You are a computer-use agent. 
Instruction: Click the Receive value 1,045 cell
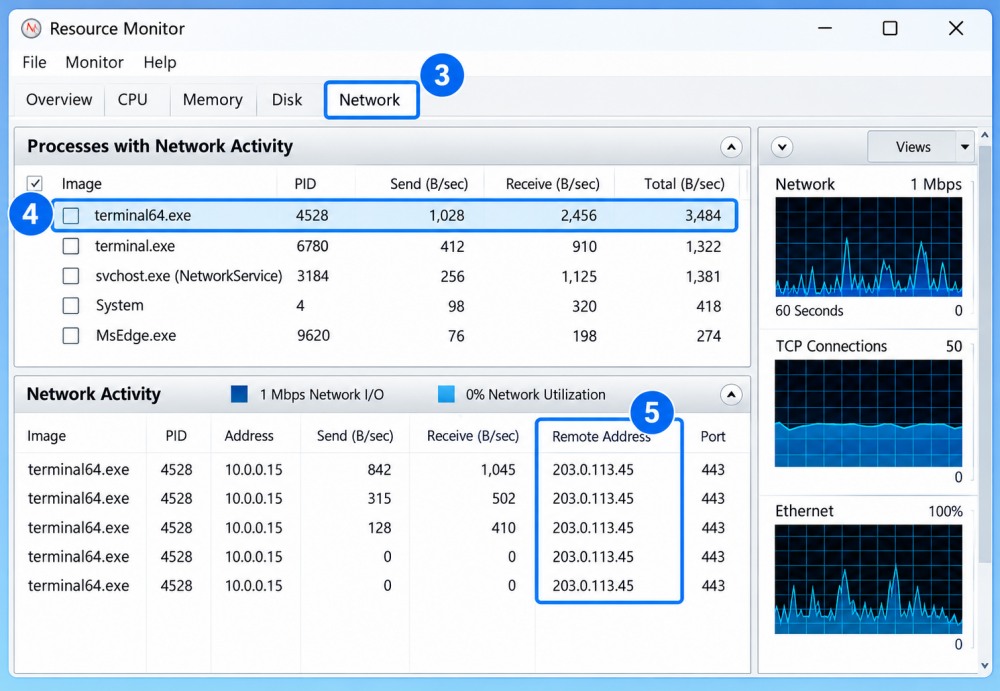[x=498, y=470]
